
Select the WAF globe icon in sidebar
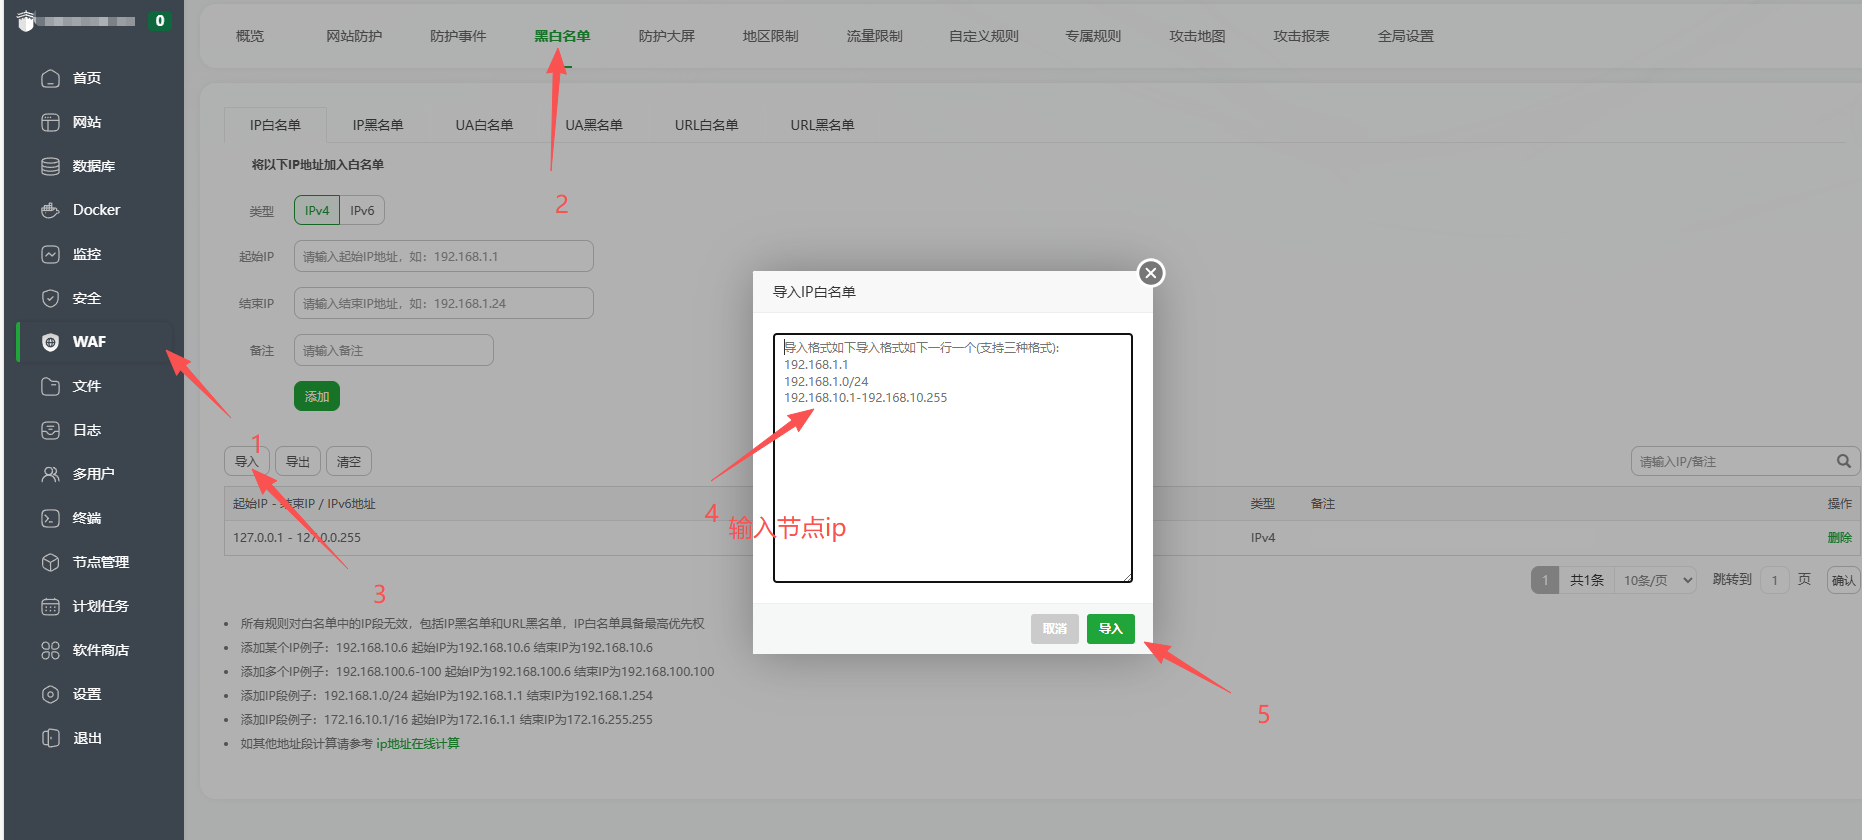(x=50, y=342)
